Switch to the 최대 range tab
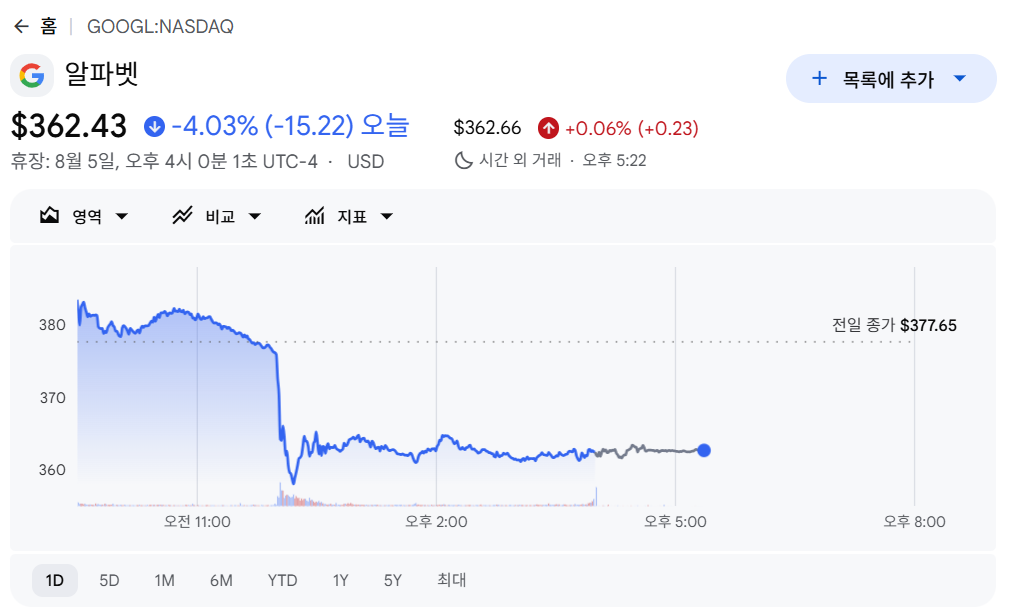 point(451,580)
